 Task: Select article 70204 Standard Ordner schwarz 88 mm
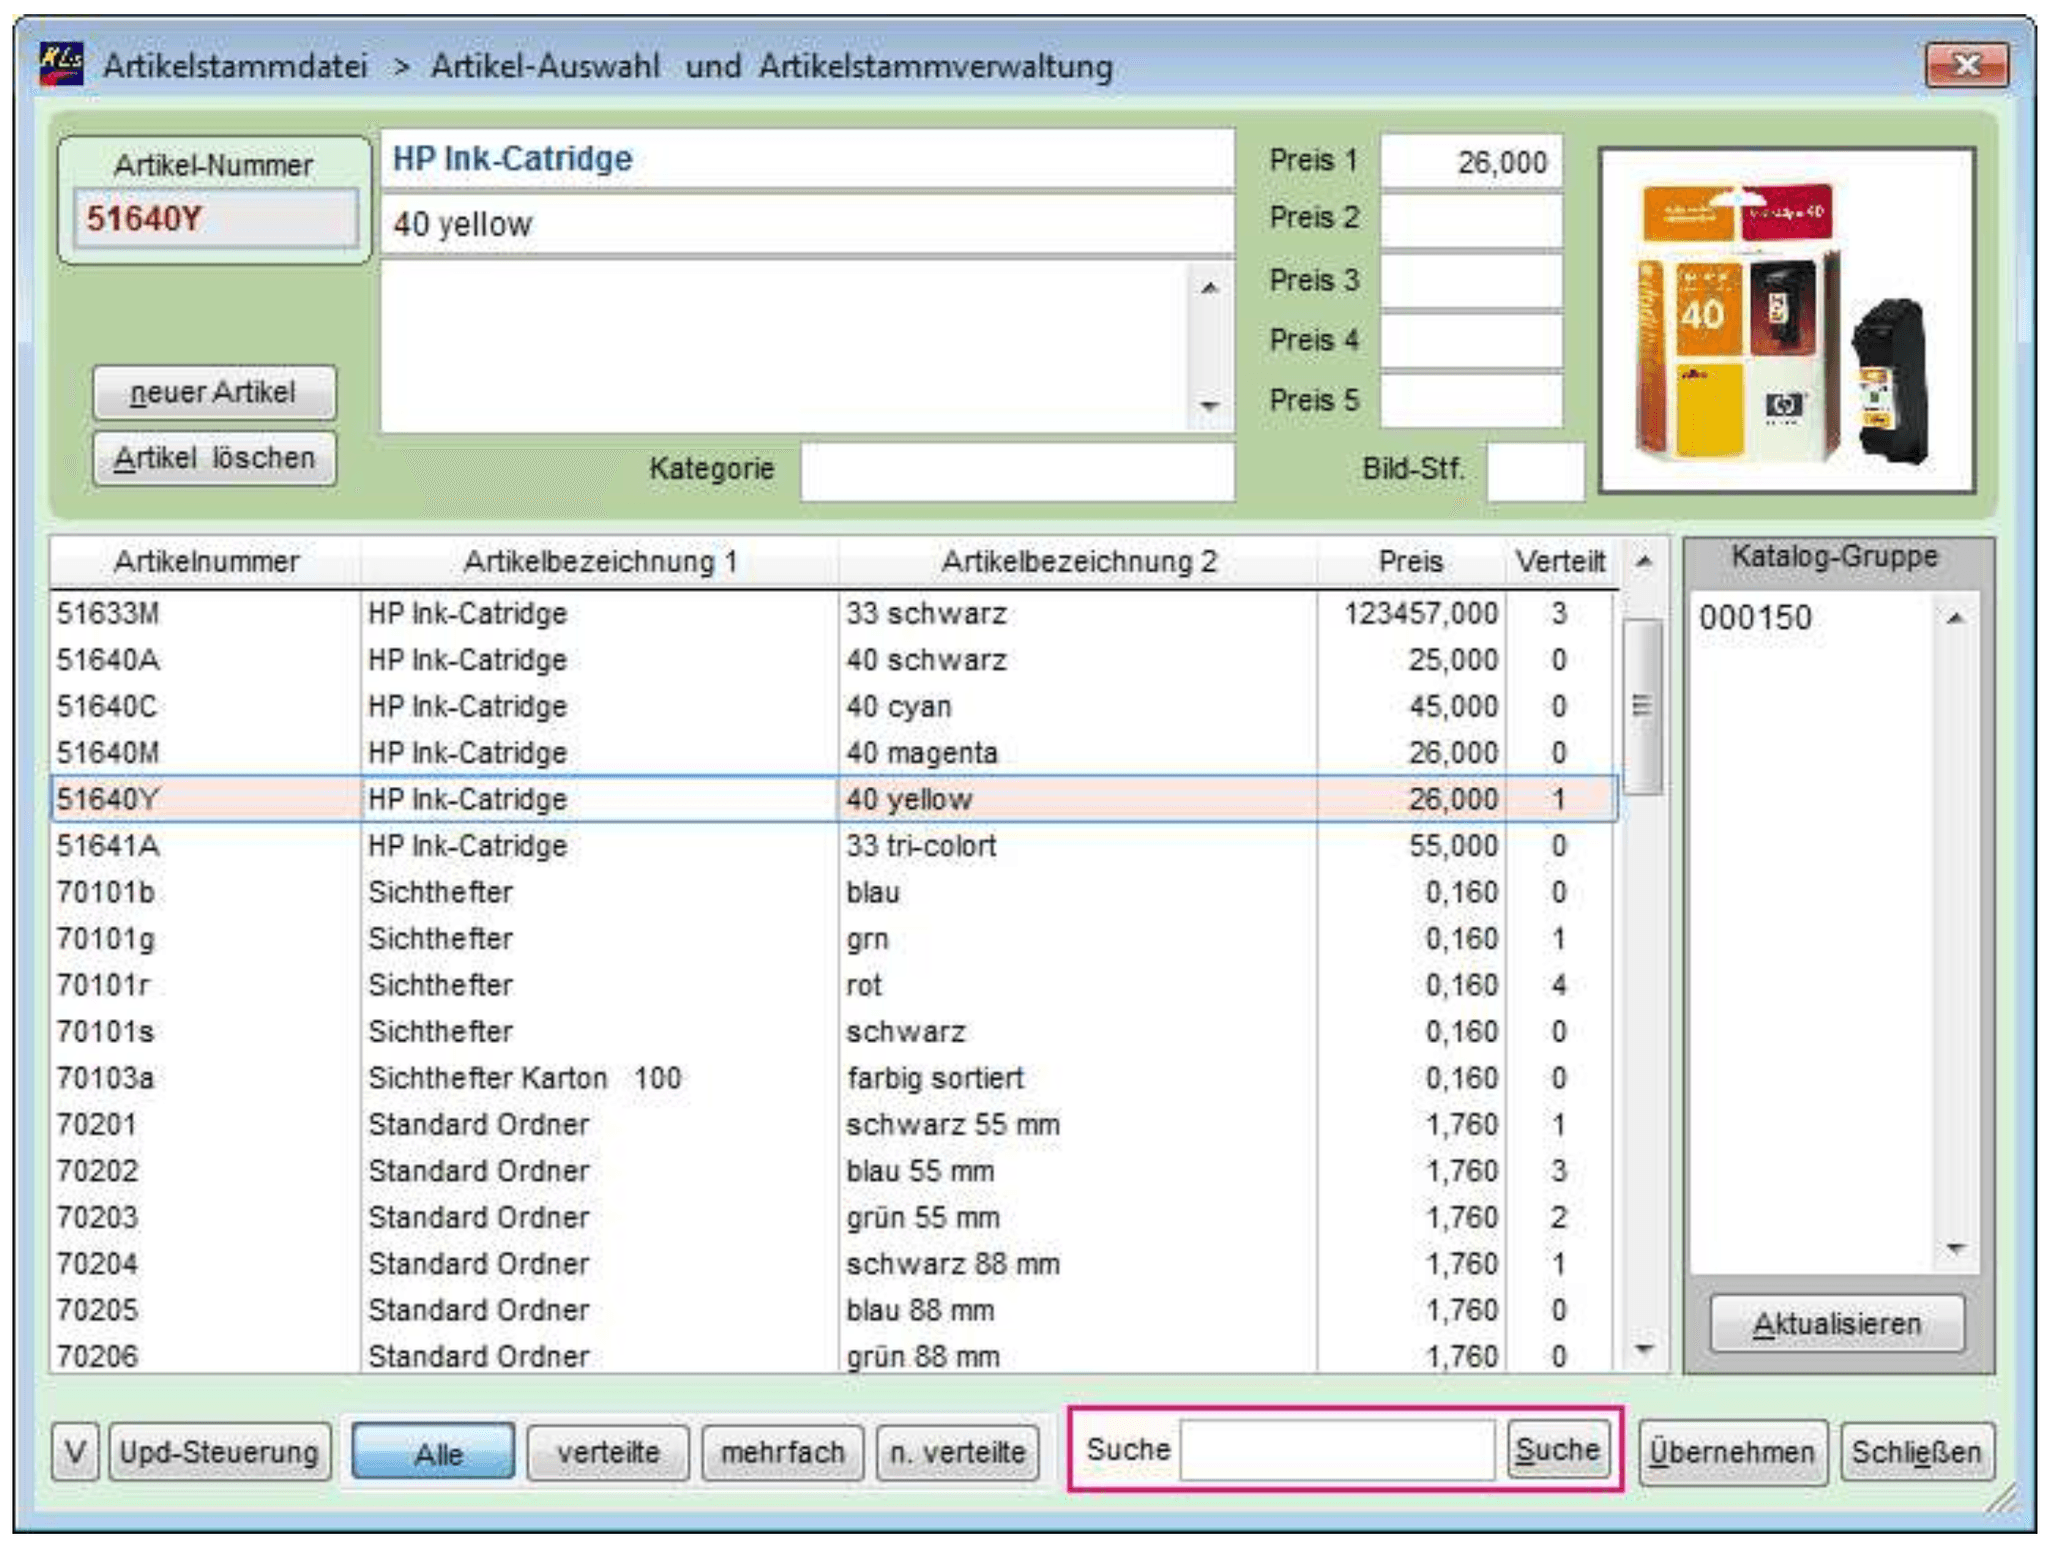(x=832, y=1263)
